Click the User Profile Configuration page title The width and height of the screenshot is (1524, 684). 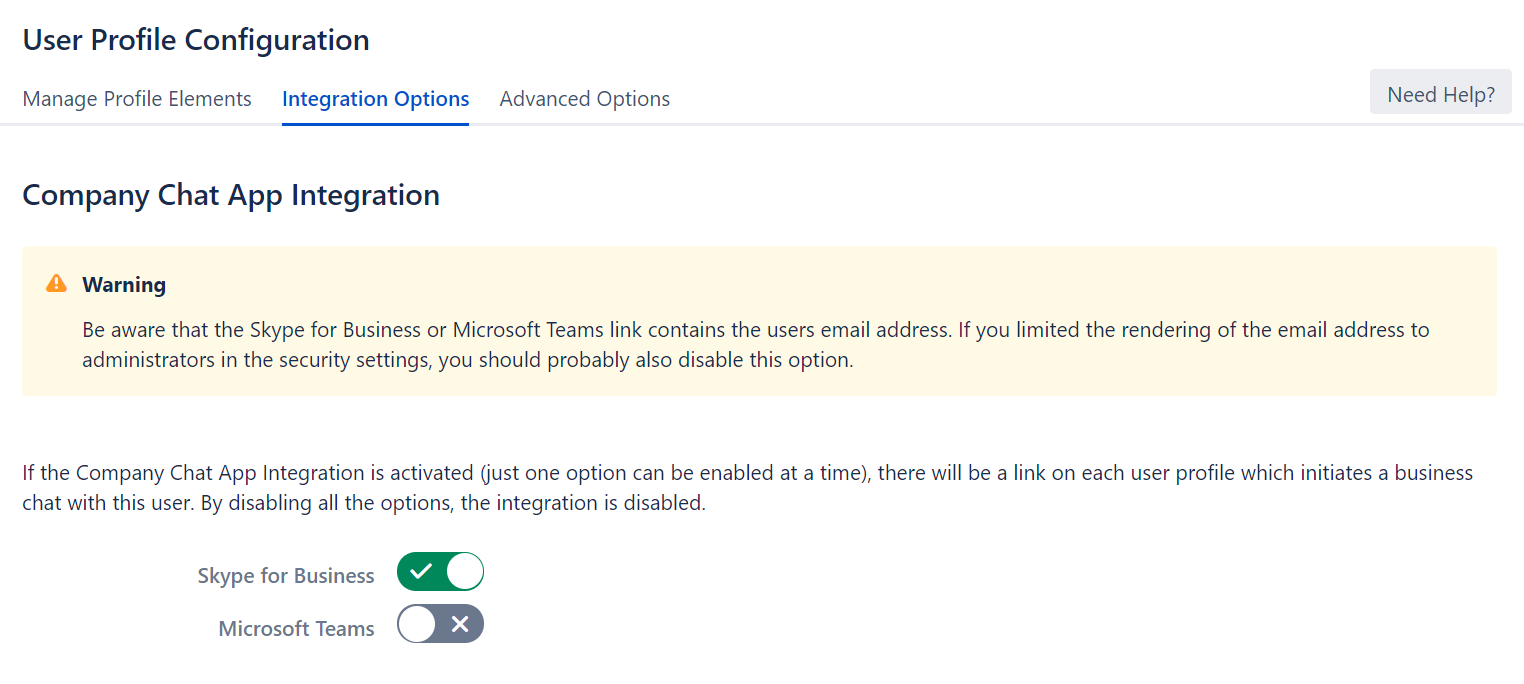pyautogui.click(x=196, y=40)
